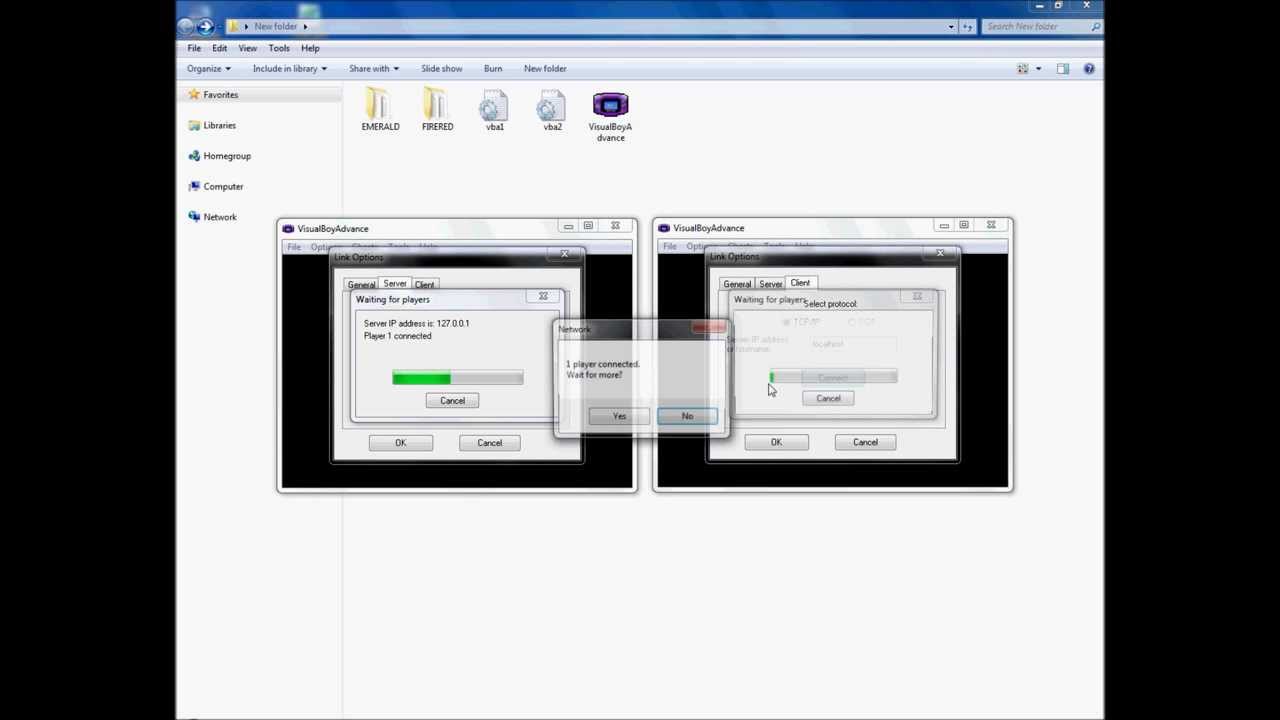
Task: Click 'Server IP address is: 127.0.0.1' text
Action: click(x=416, y=323)
